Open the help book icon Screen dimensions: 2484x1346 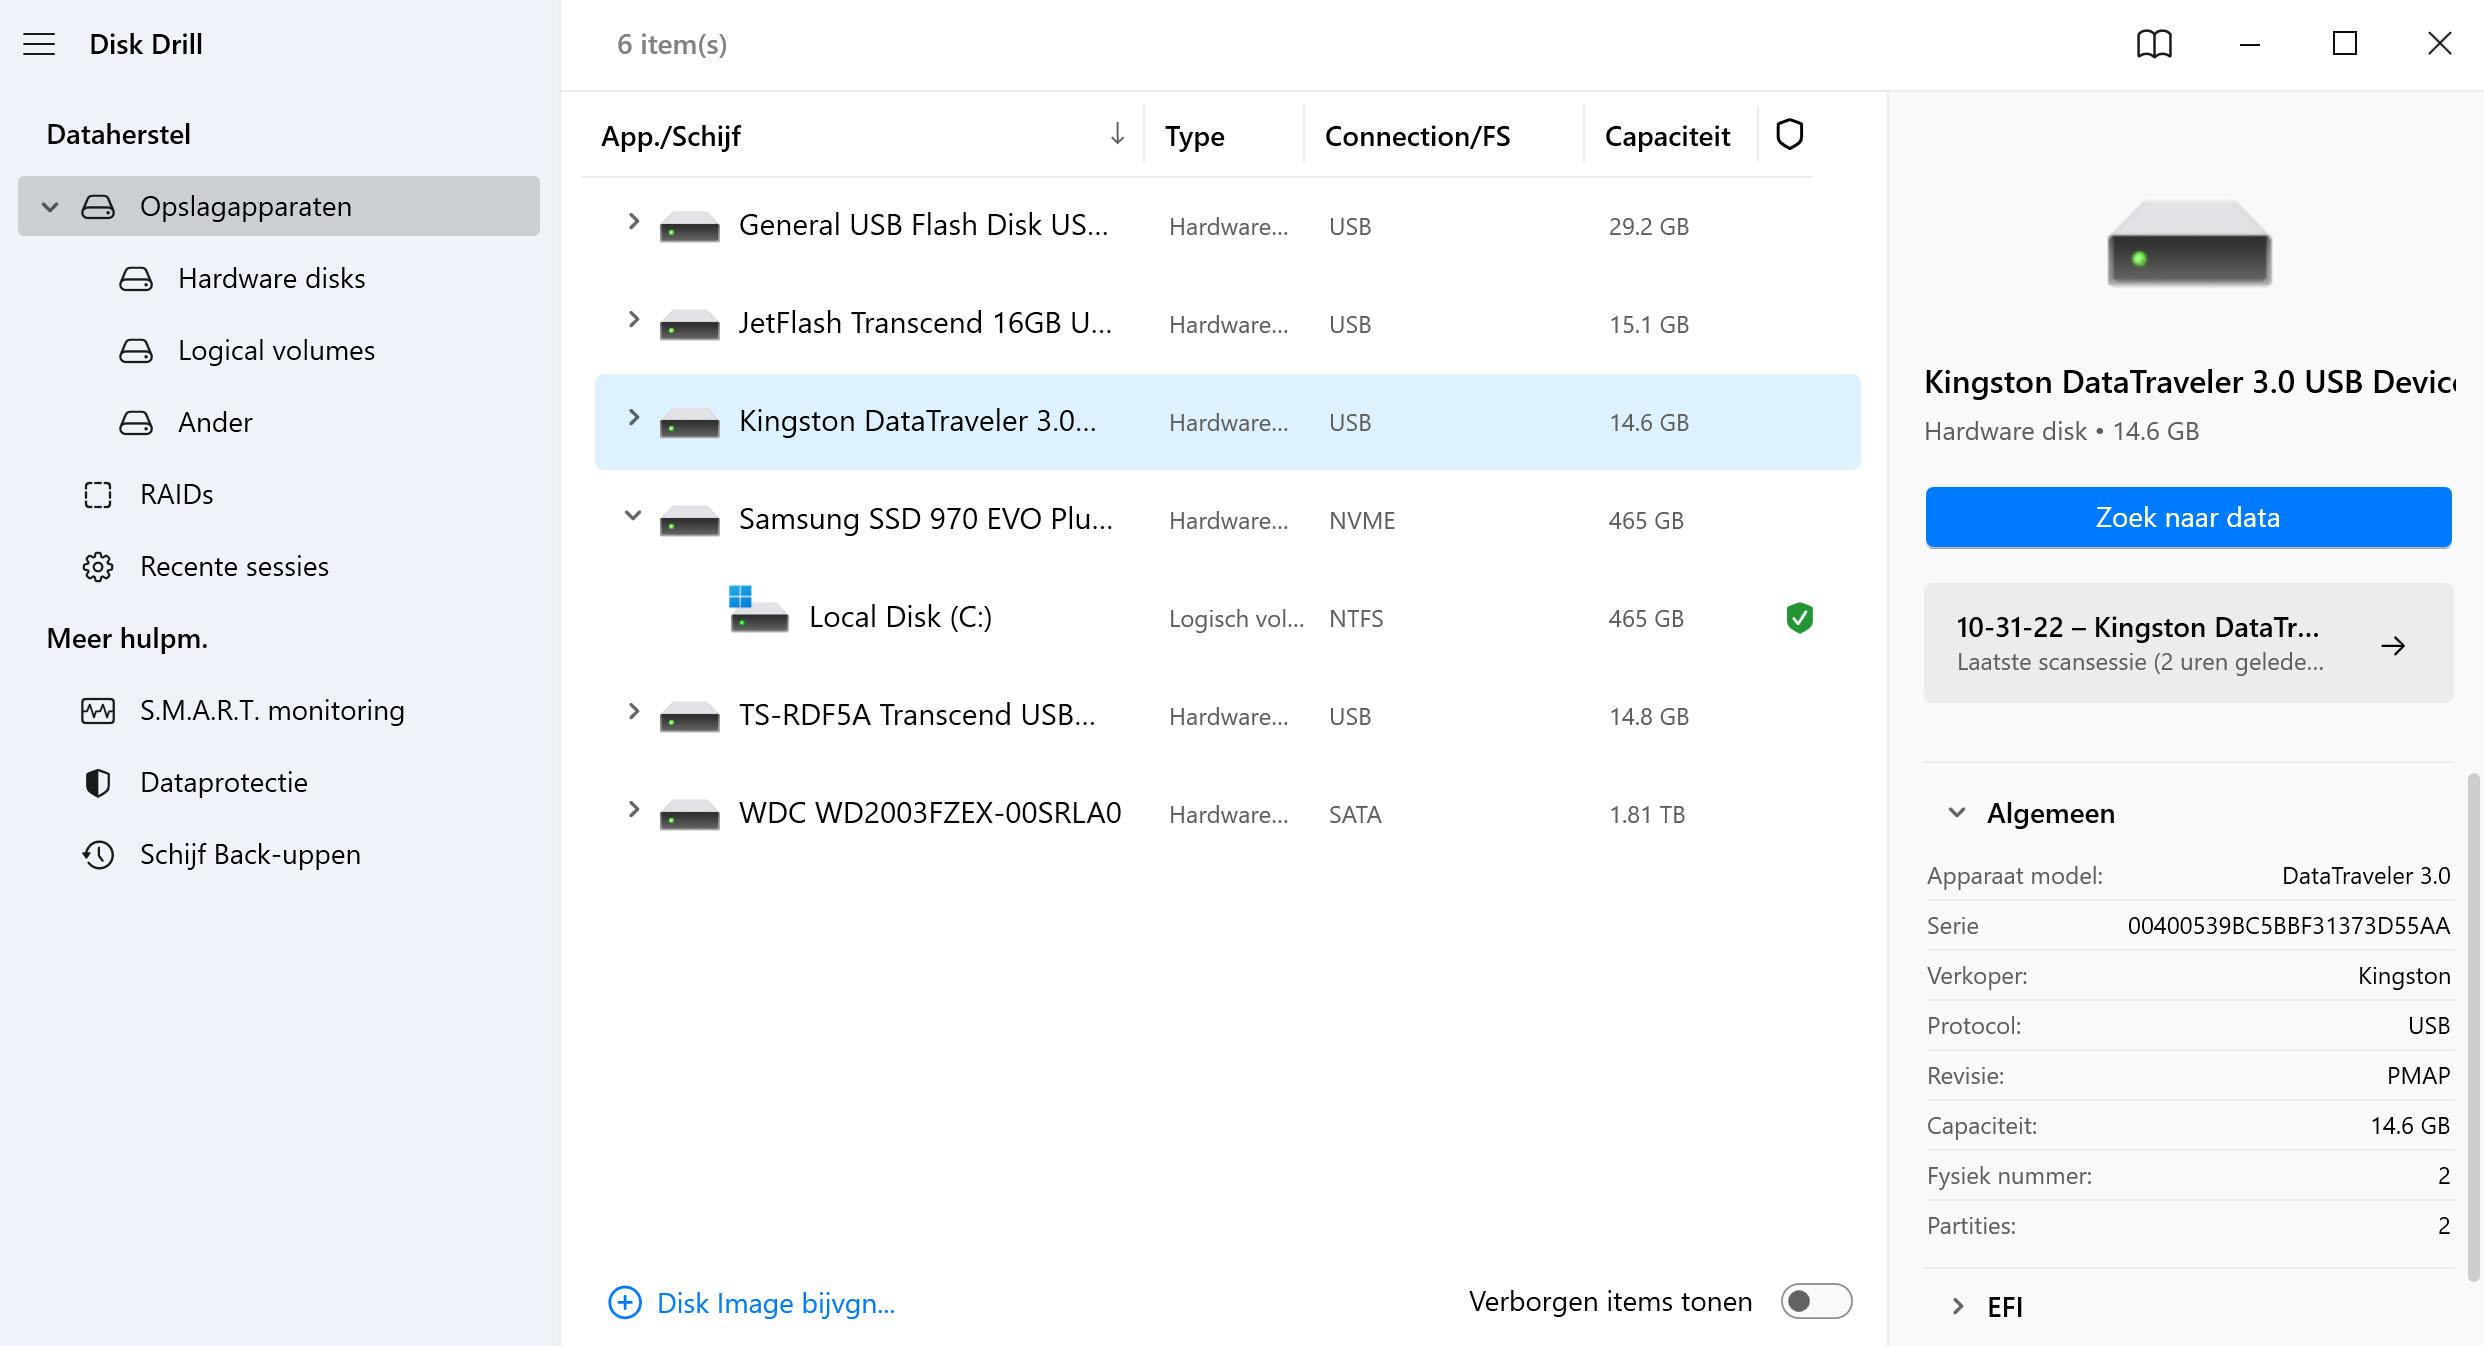2154,44
